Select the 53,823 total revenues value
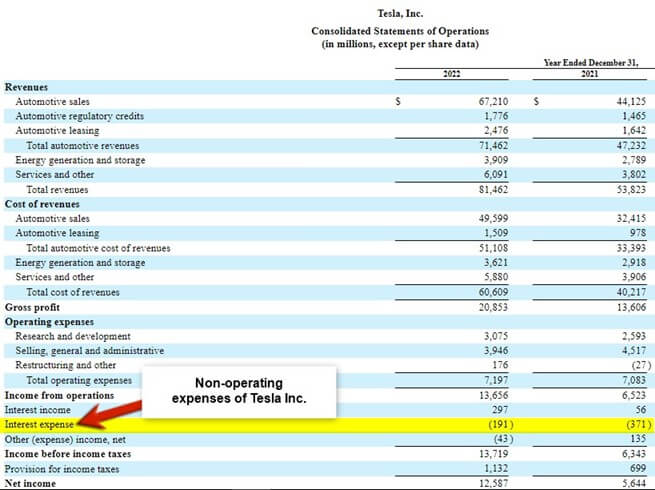The width and height of the screenshot is (655, 490). click(631, 190)
